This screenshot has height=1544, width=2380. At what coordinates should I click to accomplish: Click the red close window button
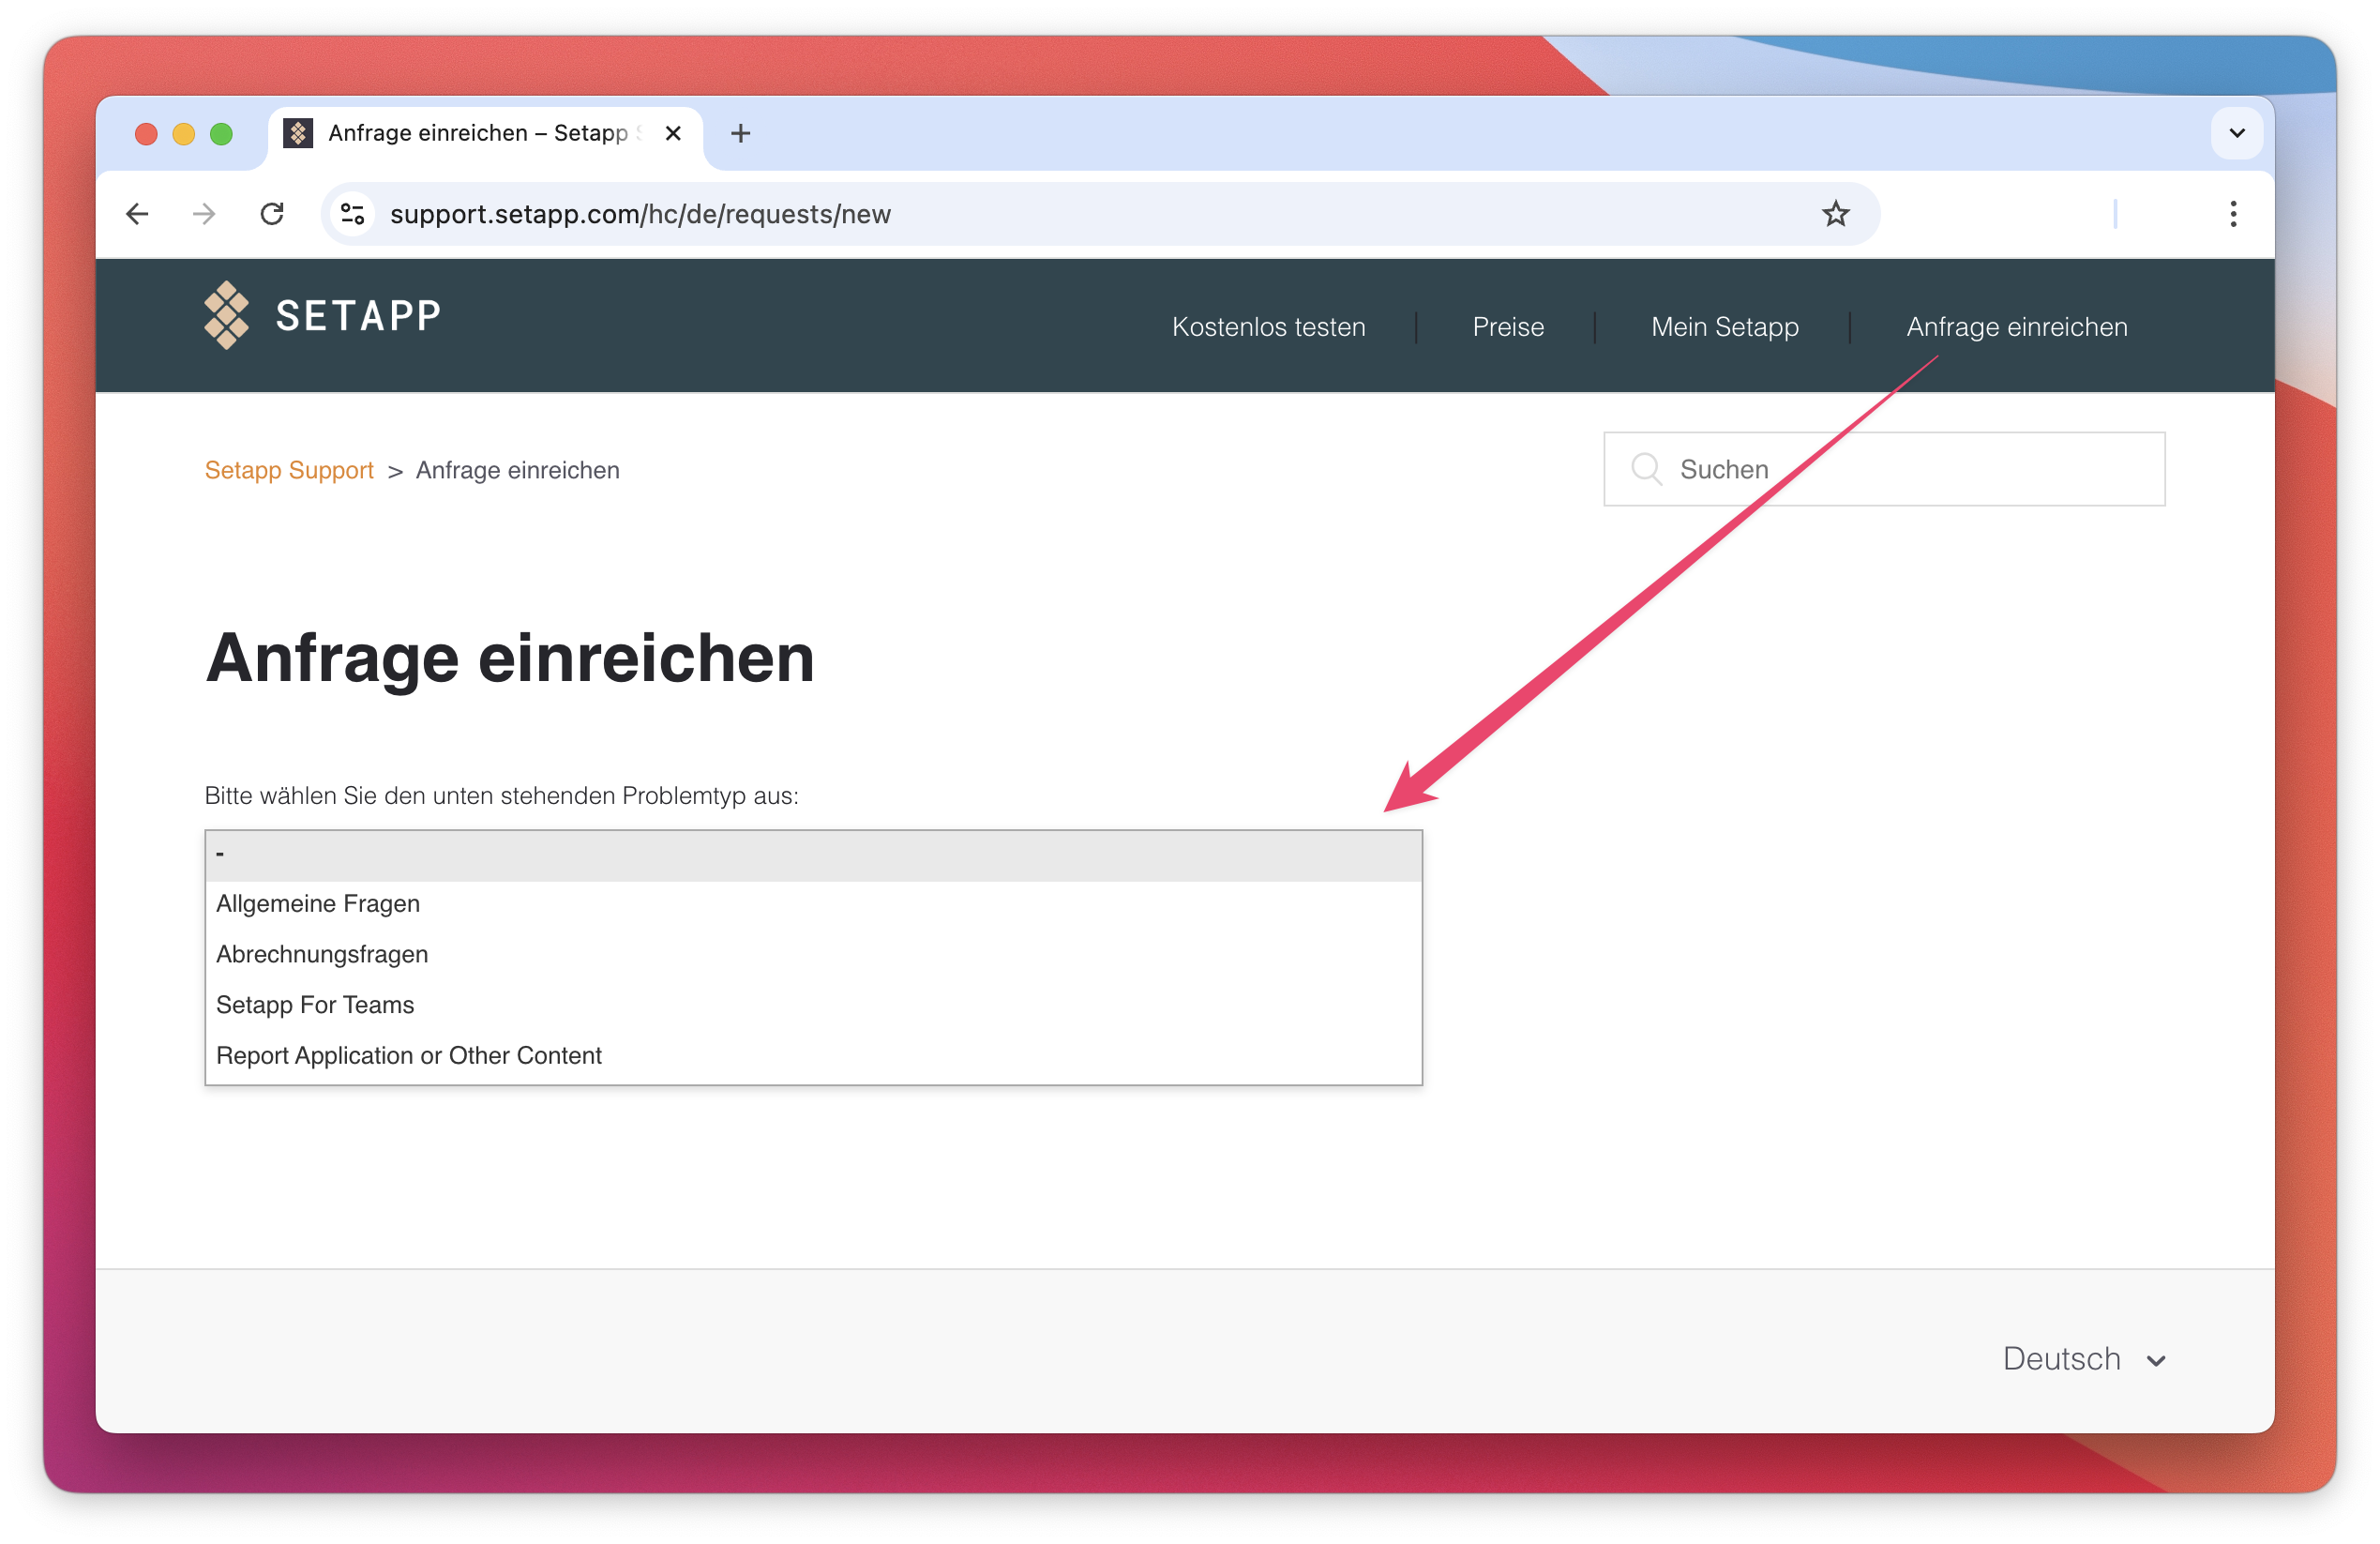click(x=146, y=134)
